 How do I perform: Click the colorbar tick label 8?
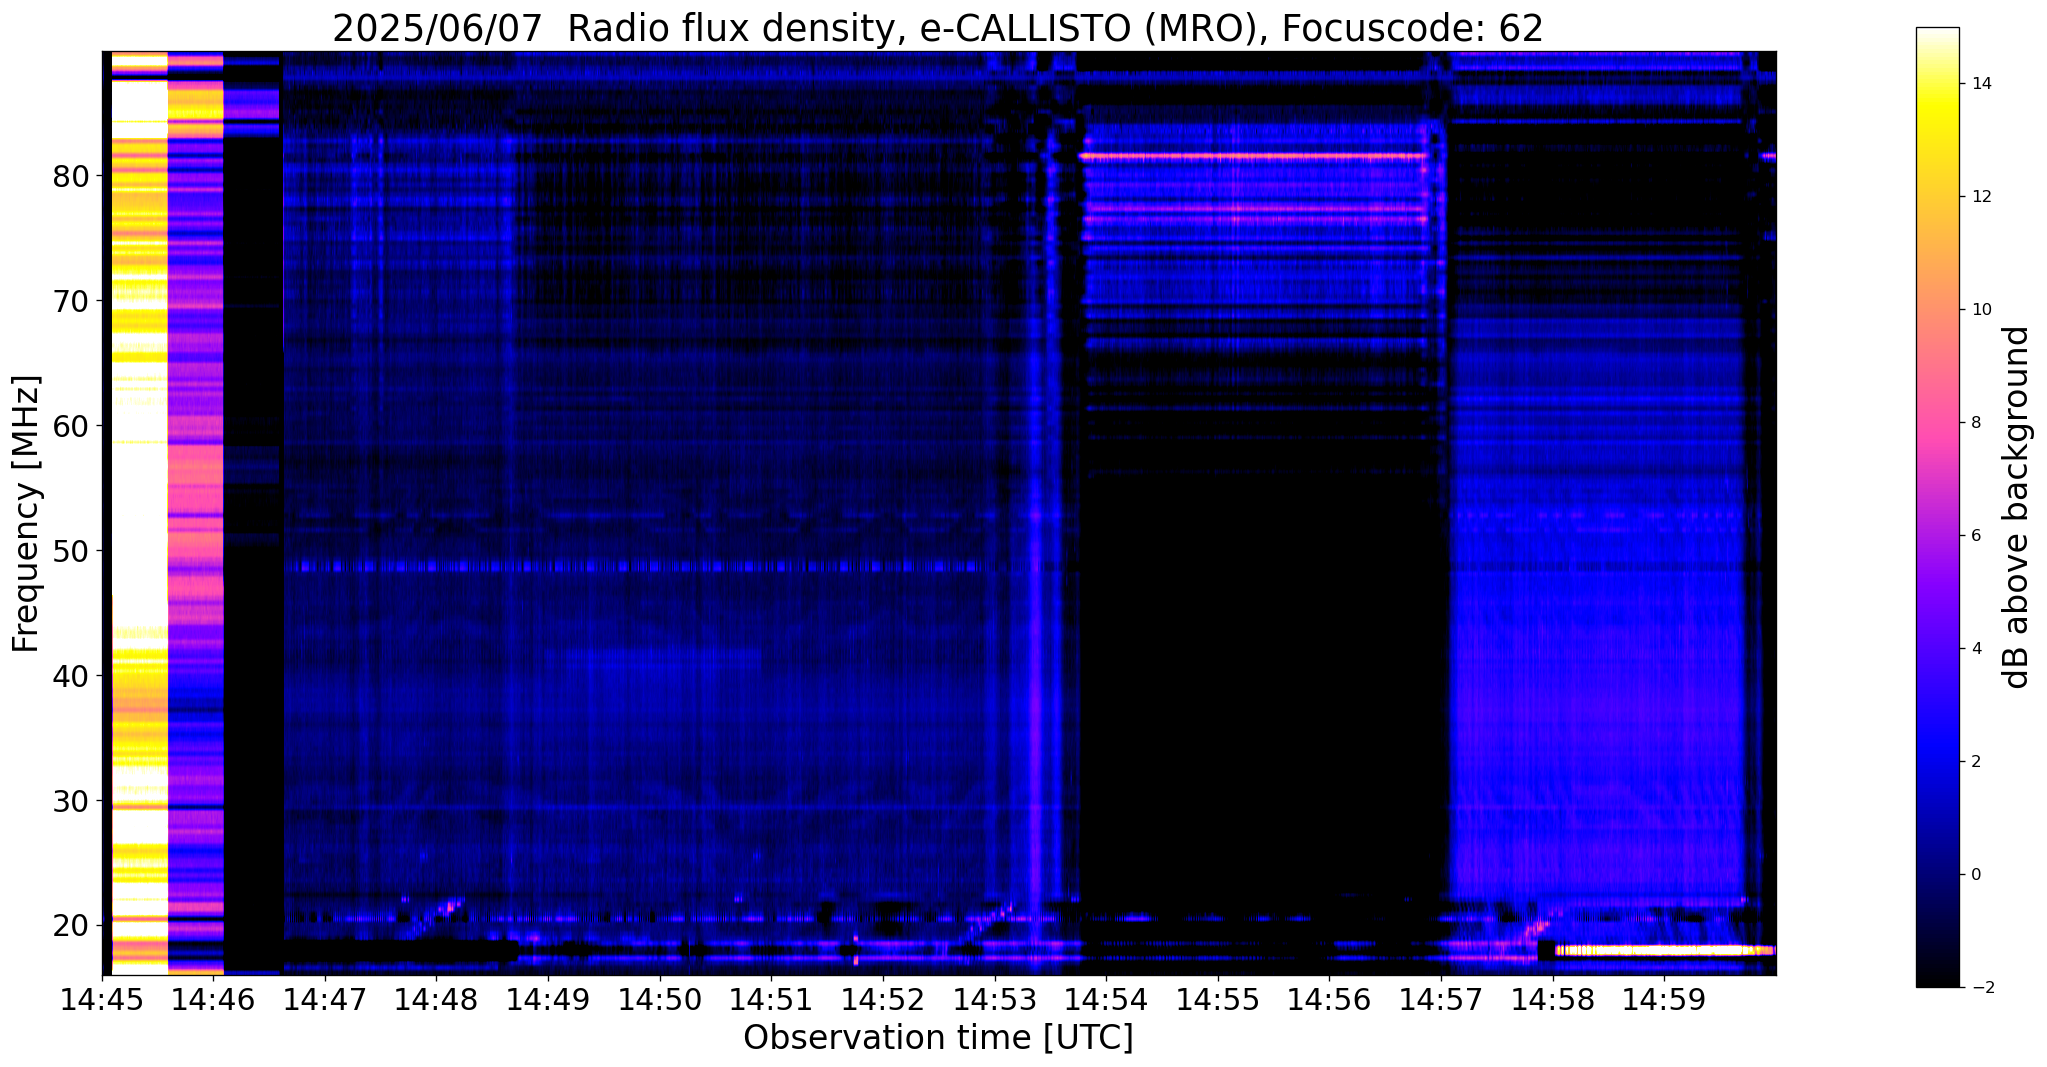point(1976,423)
